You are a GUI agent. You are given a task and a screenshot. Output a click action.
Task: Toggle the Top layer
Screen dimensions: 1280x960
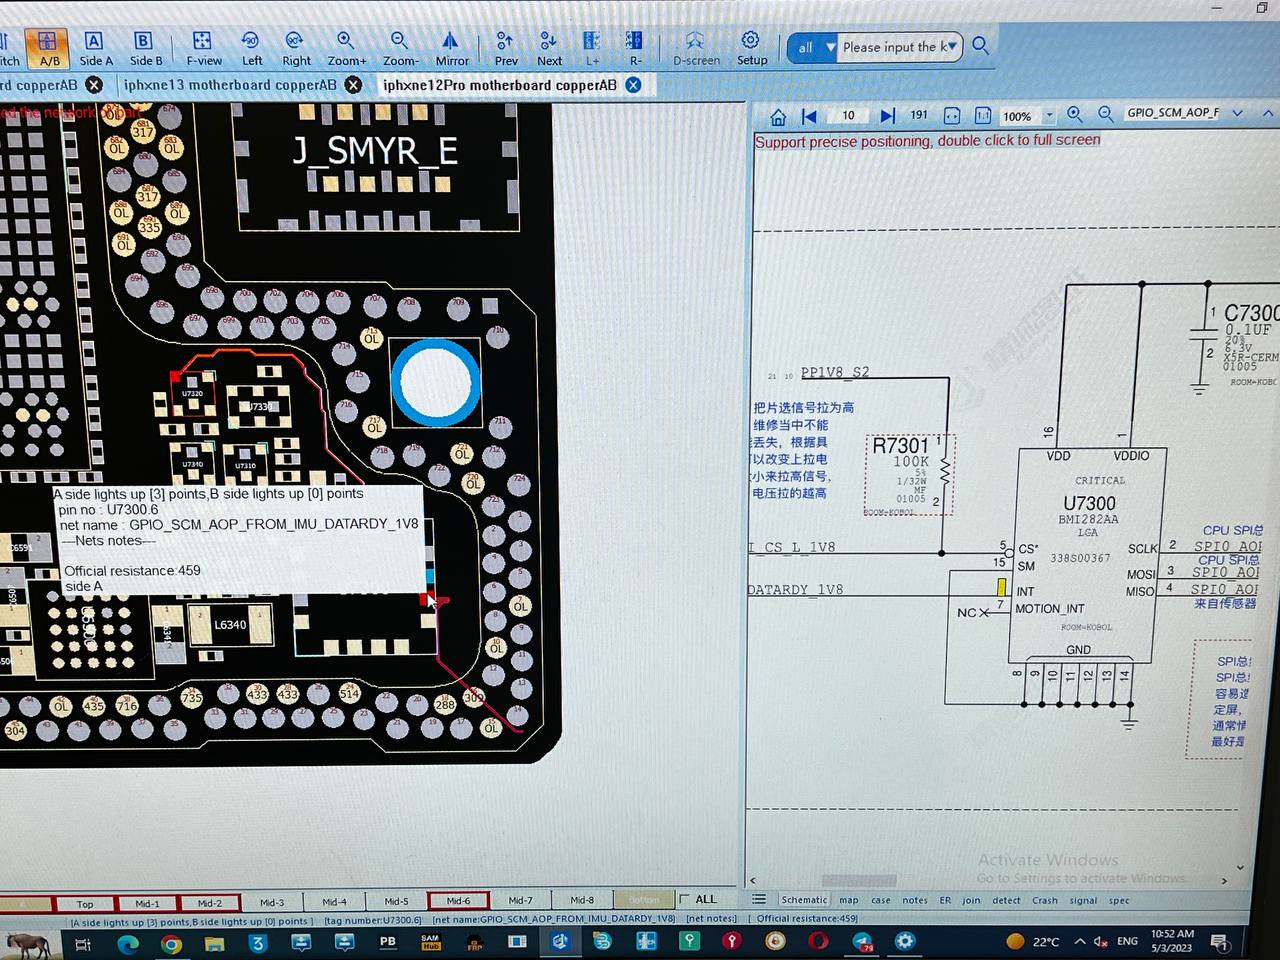[x=85, y=903]
